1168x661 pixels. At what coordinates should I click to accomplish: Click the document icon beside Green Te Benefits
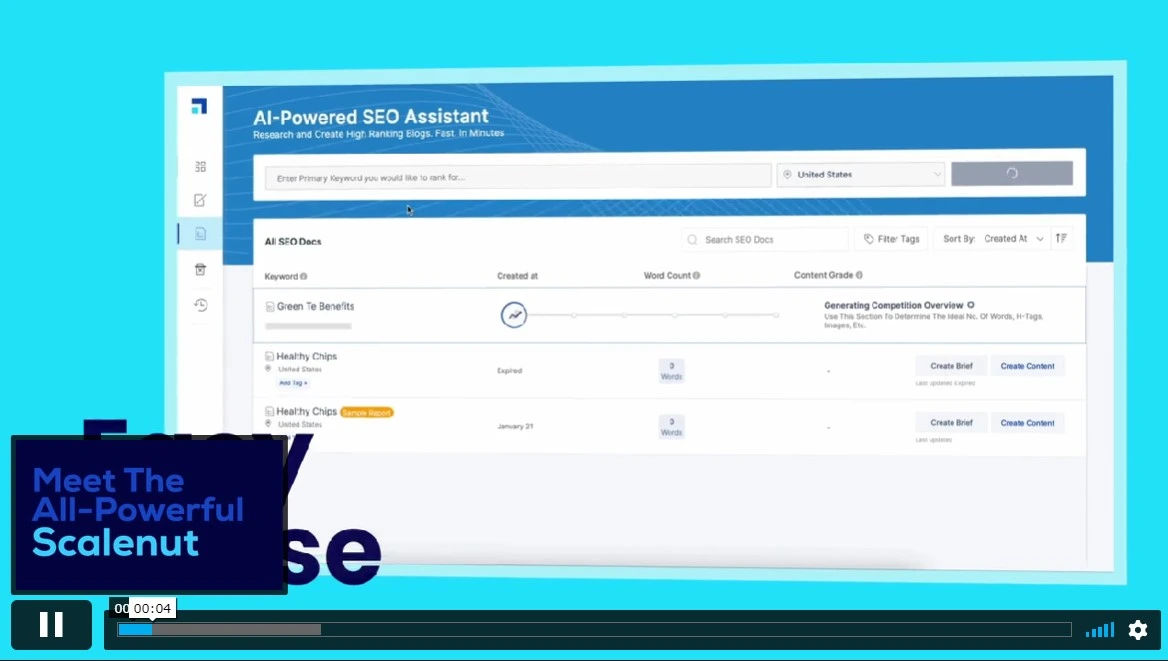(270, 306)
